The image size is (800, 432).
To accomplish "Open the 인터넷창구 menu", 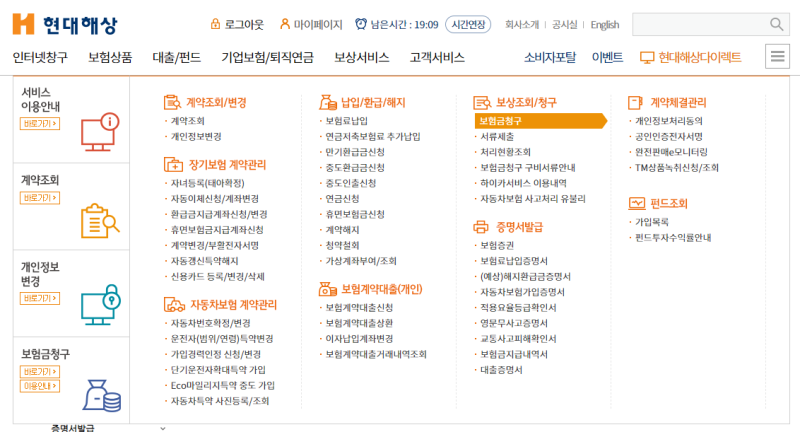I will click(x=40, y=57).
